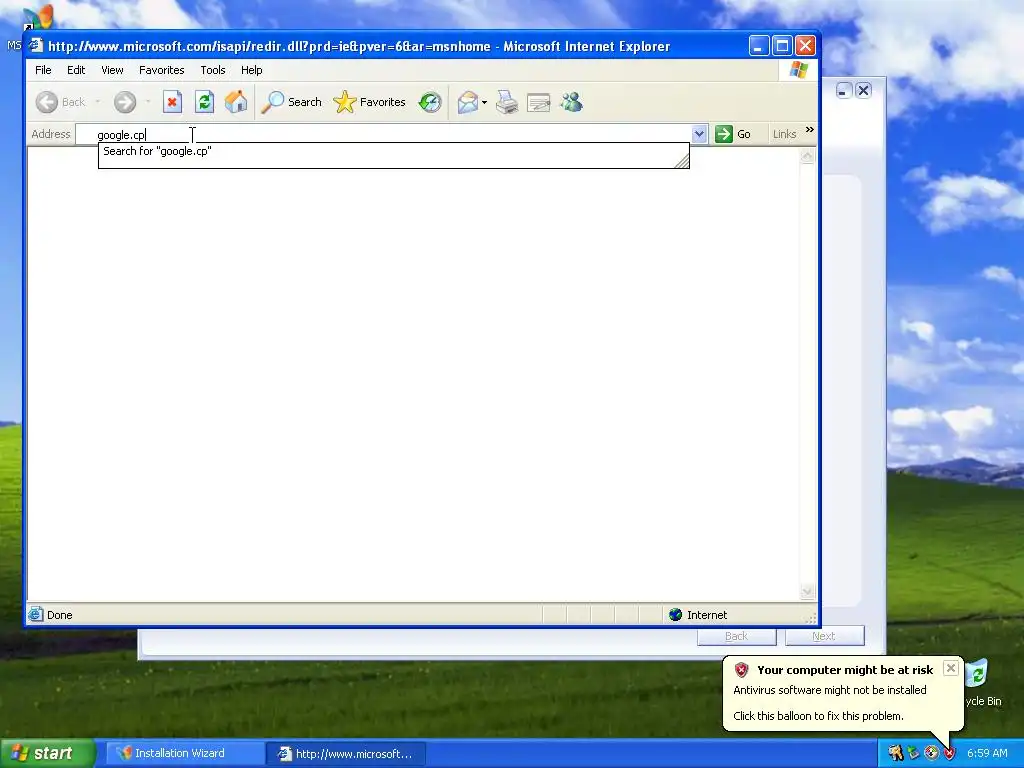Viewport: 1024px width, 768px height.
Task: Click the round disc tray icon
Action: tap(931, 753)
